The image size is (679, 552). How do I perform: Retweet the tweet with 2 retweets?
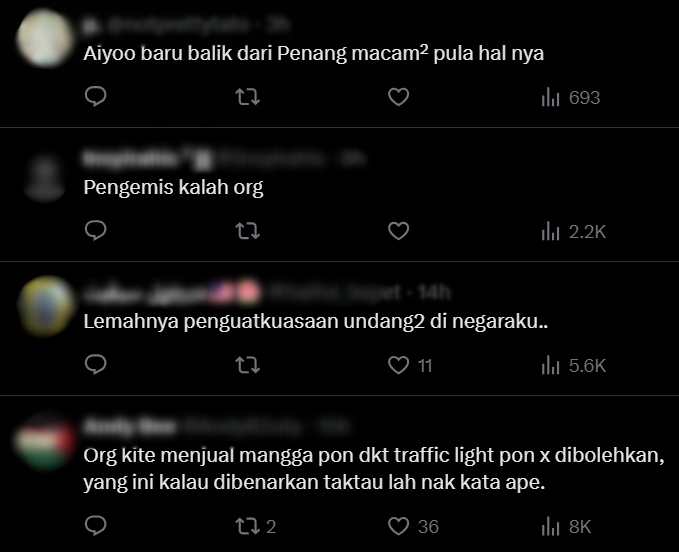tap(255, 526)
